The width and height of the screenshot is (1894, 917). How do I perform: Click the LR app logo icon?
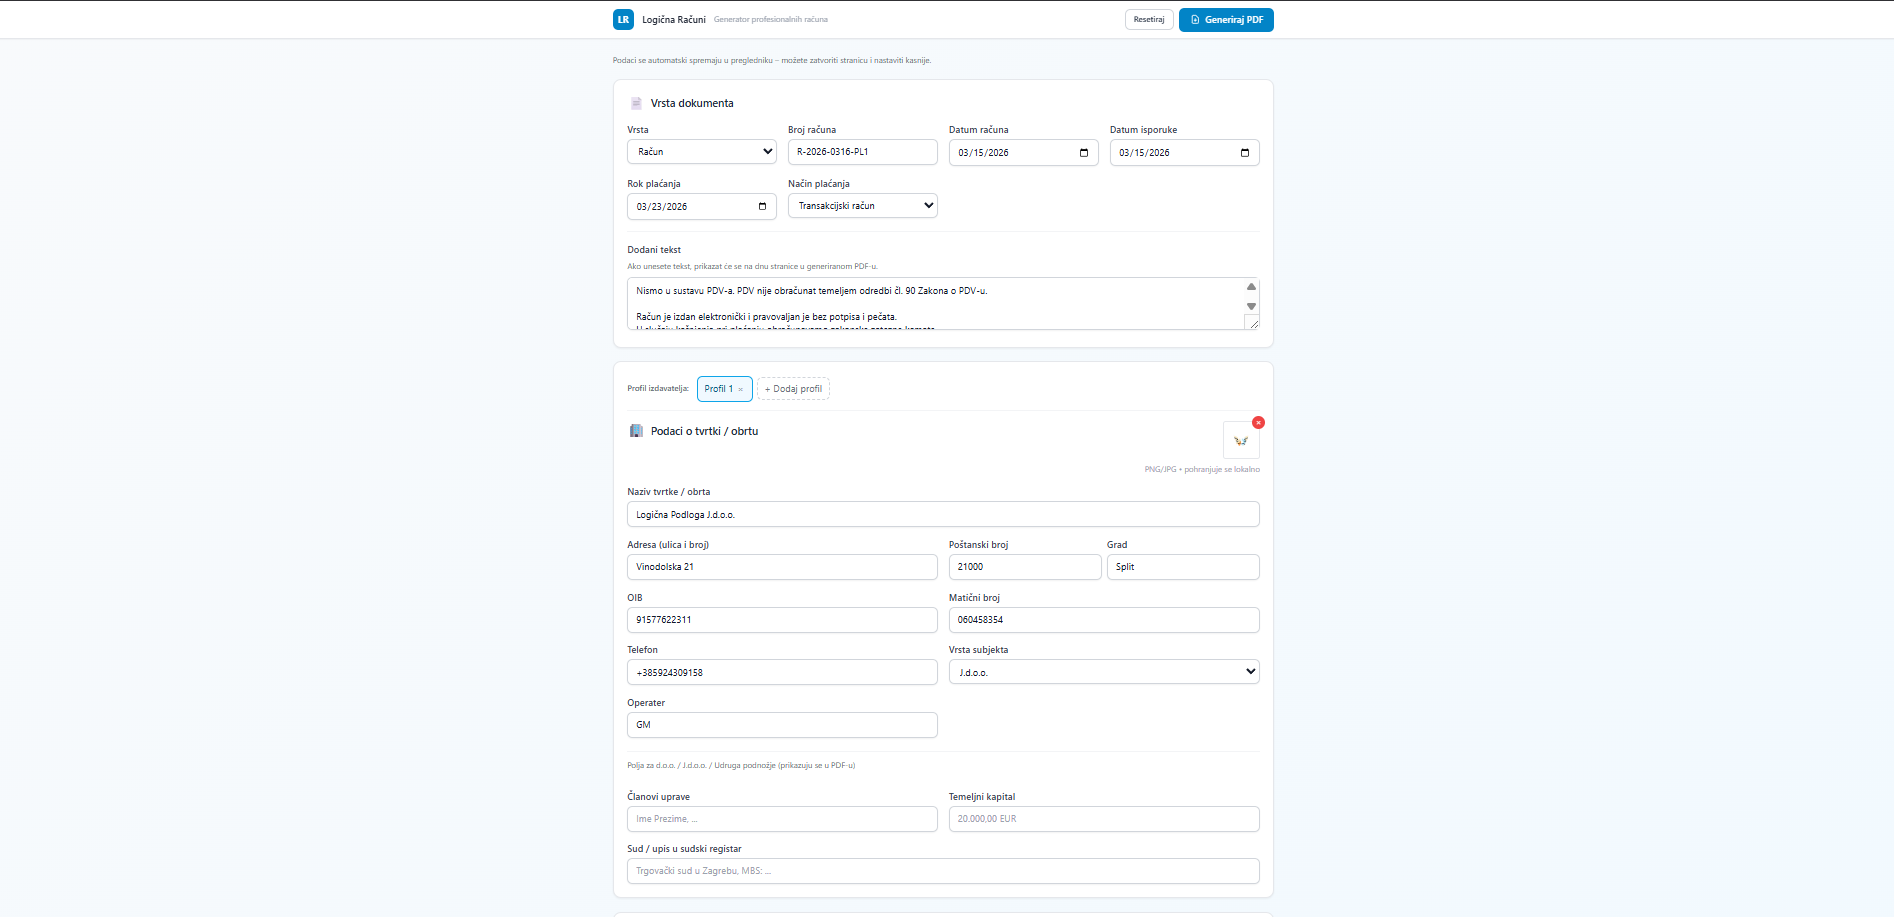click(623, 20)
